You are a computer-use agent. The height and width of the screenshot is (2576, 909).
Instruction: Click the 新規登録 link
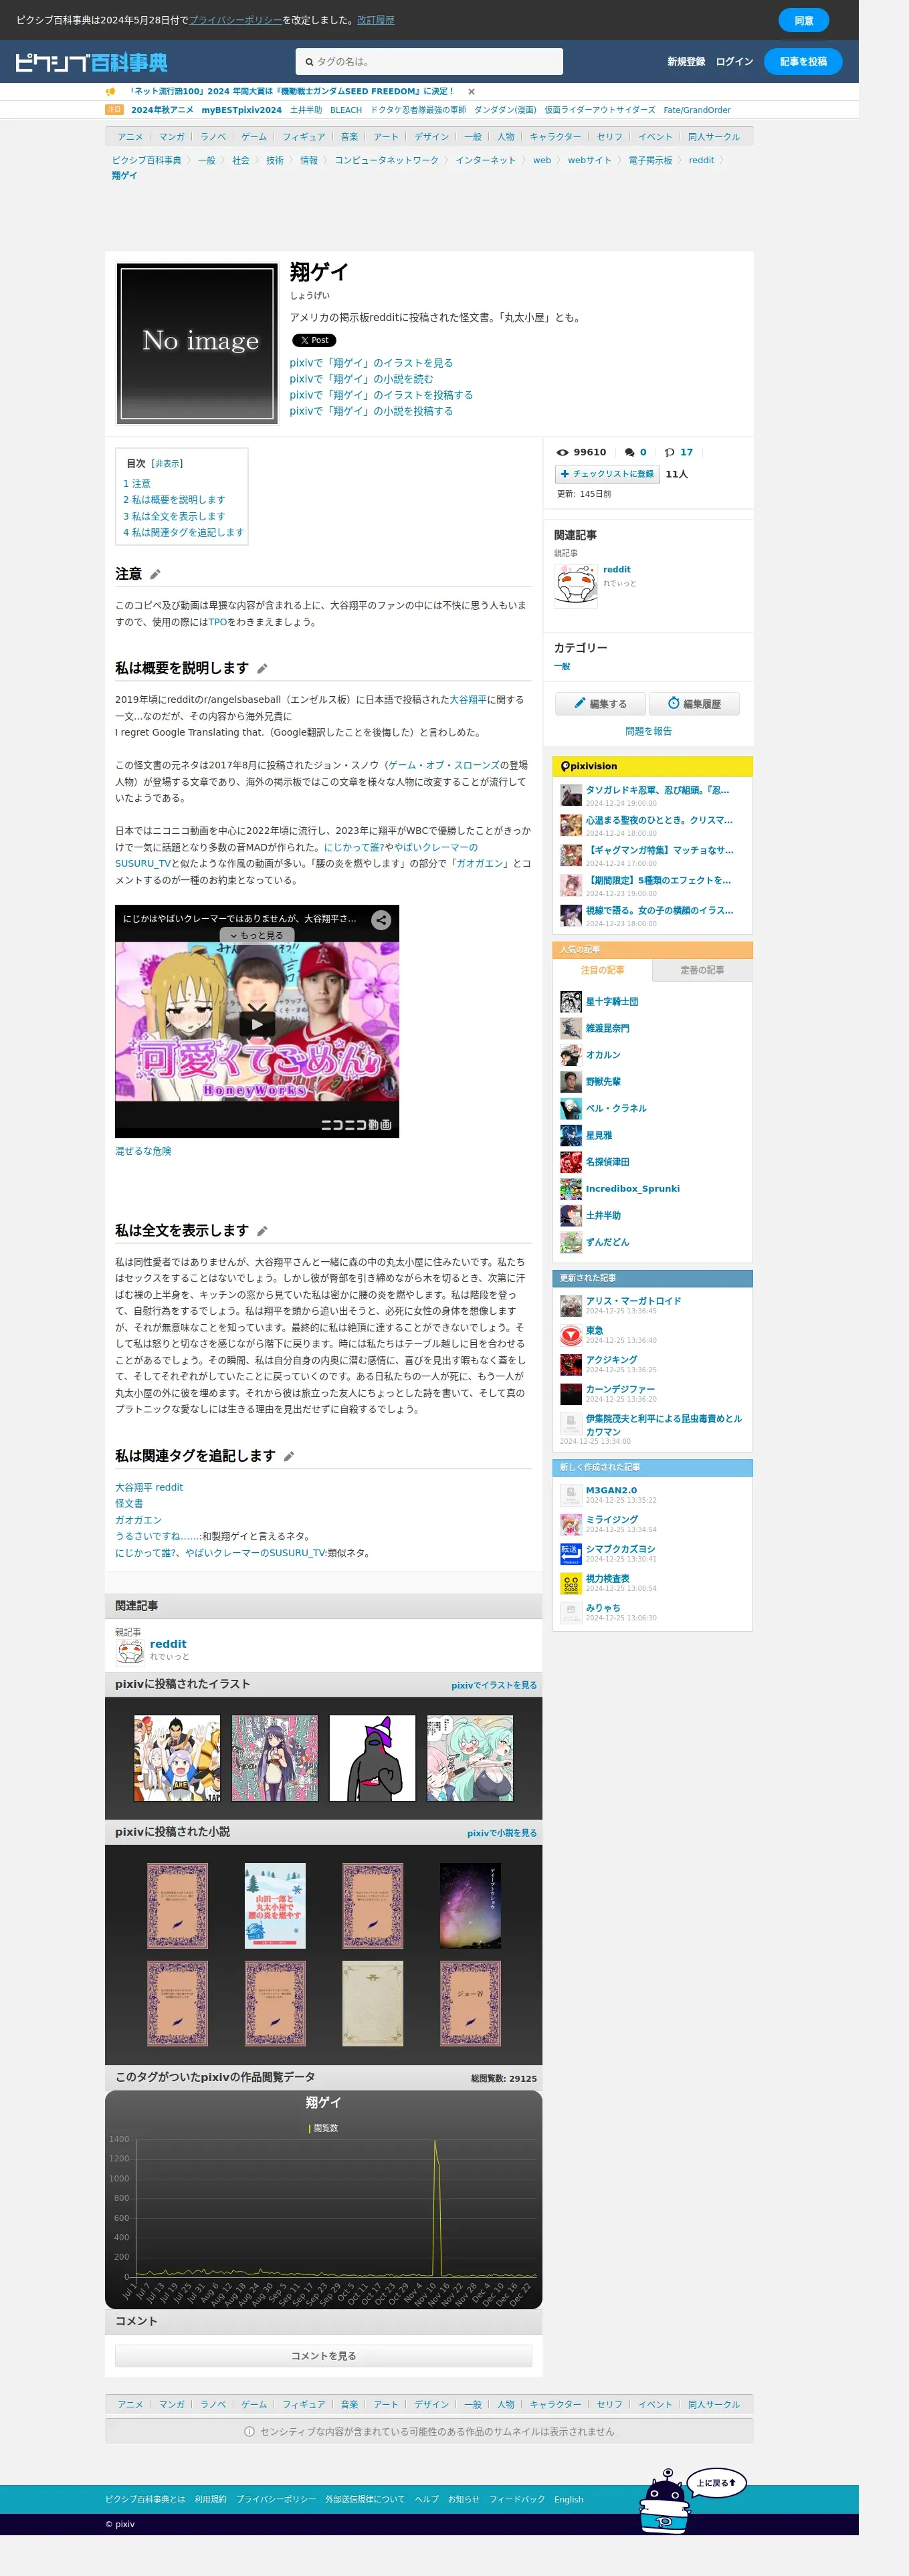coord(686,62)
